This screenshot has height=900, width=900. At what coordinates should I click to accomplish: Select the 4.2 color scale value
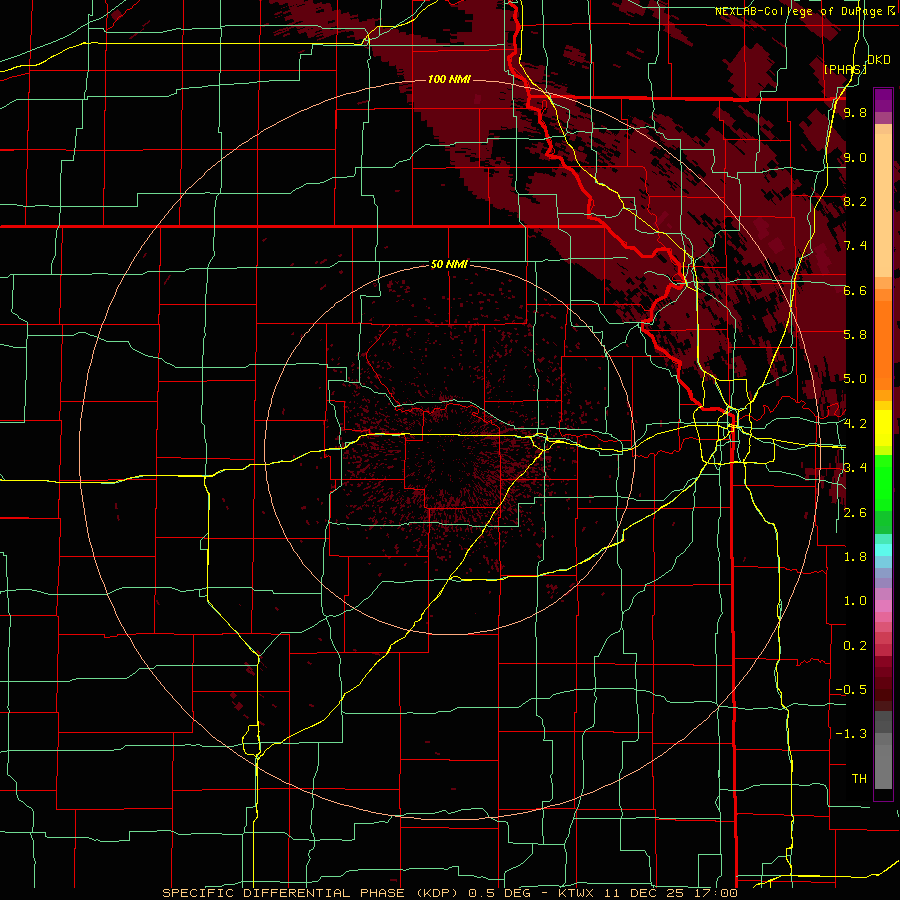[855, 424]
